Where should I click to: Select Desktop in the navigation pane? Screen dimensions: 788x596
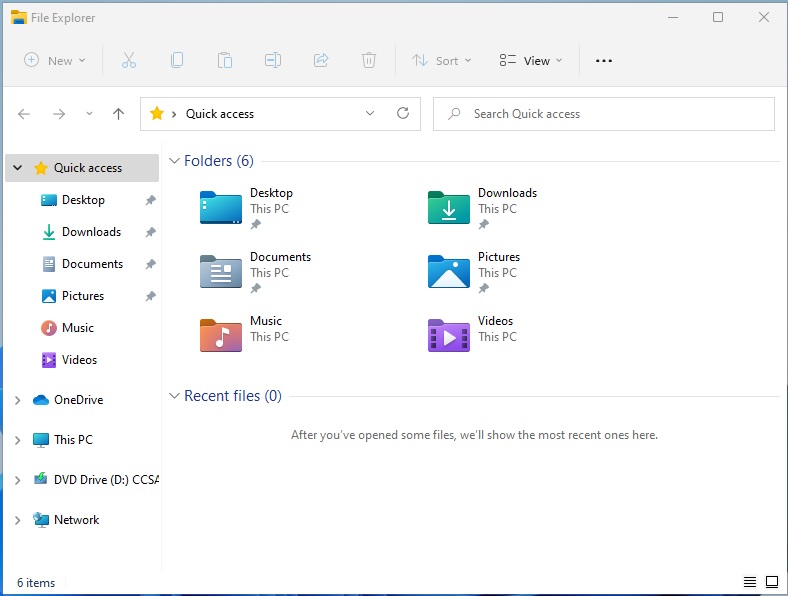point(83,200)
